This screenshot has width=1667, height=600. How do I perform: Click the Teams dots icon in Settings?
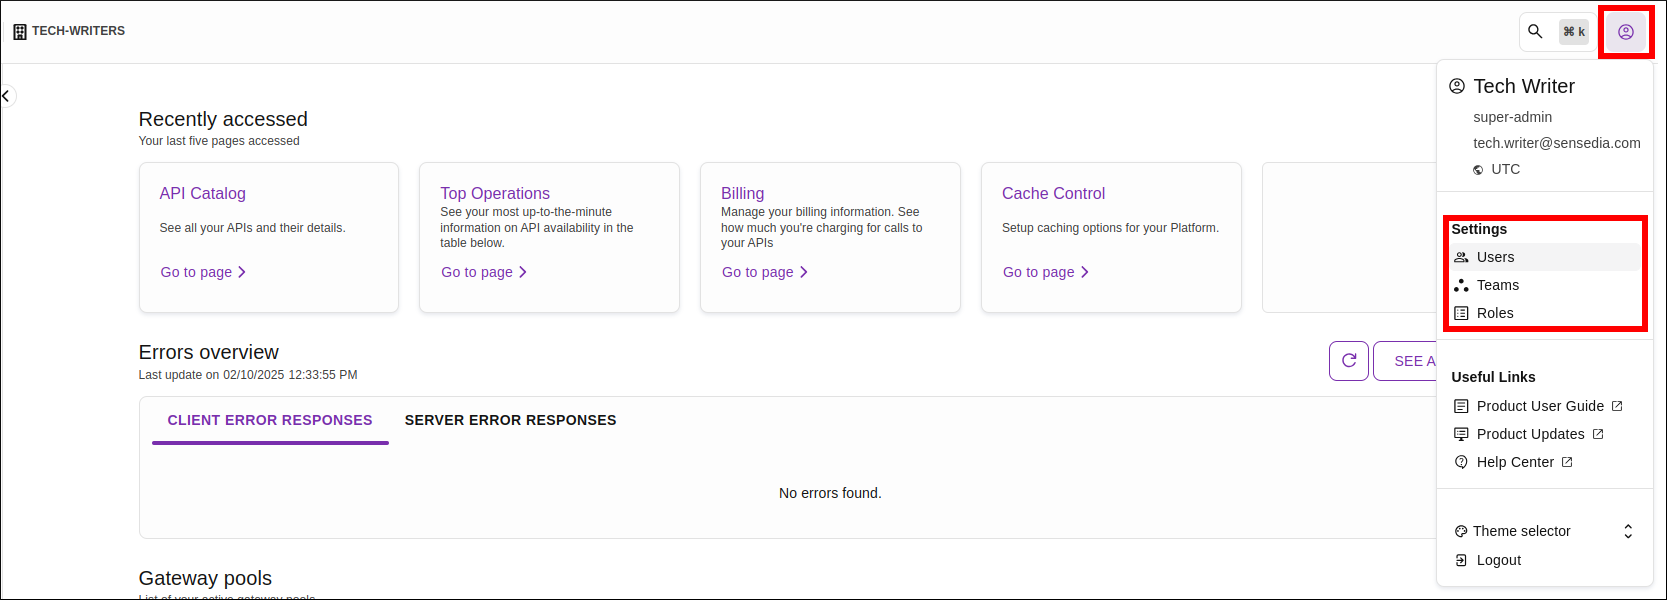pos(1461,285)
